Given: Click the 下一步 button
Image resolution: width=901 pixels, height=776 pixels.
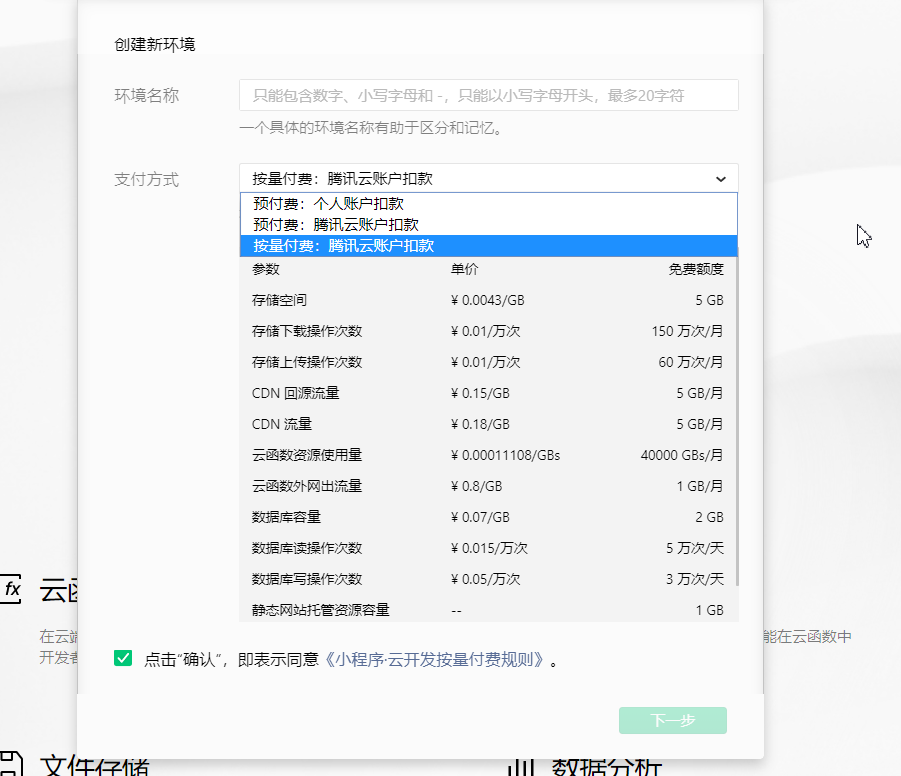Looking at the screenshot, I should (672, 720).
